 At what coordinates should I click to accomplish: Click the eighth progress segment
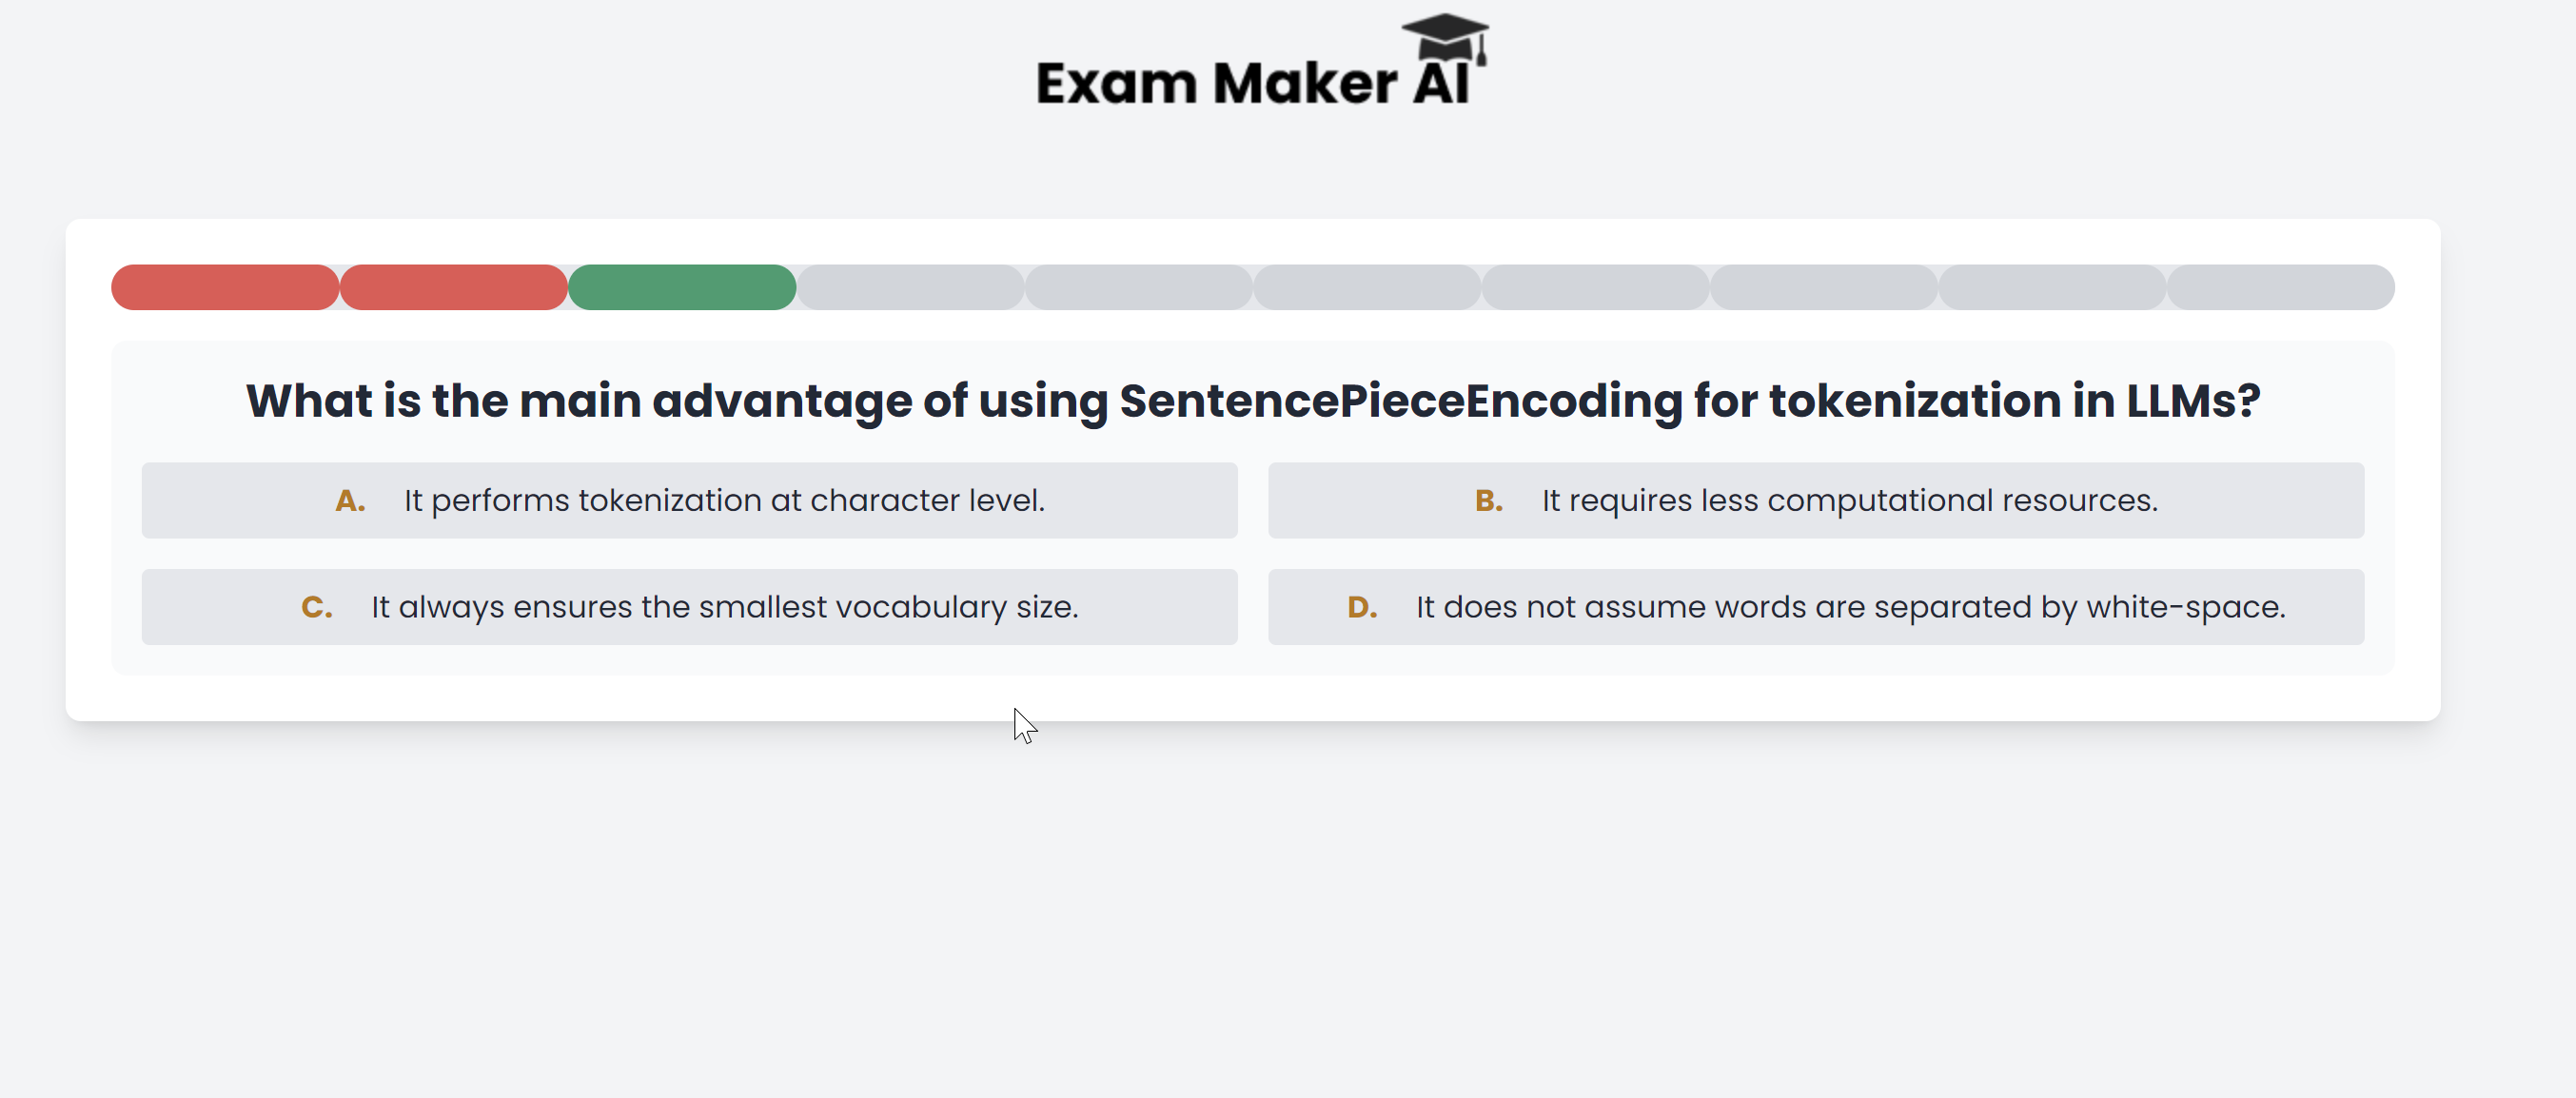pos(1823,287)
